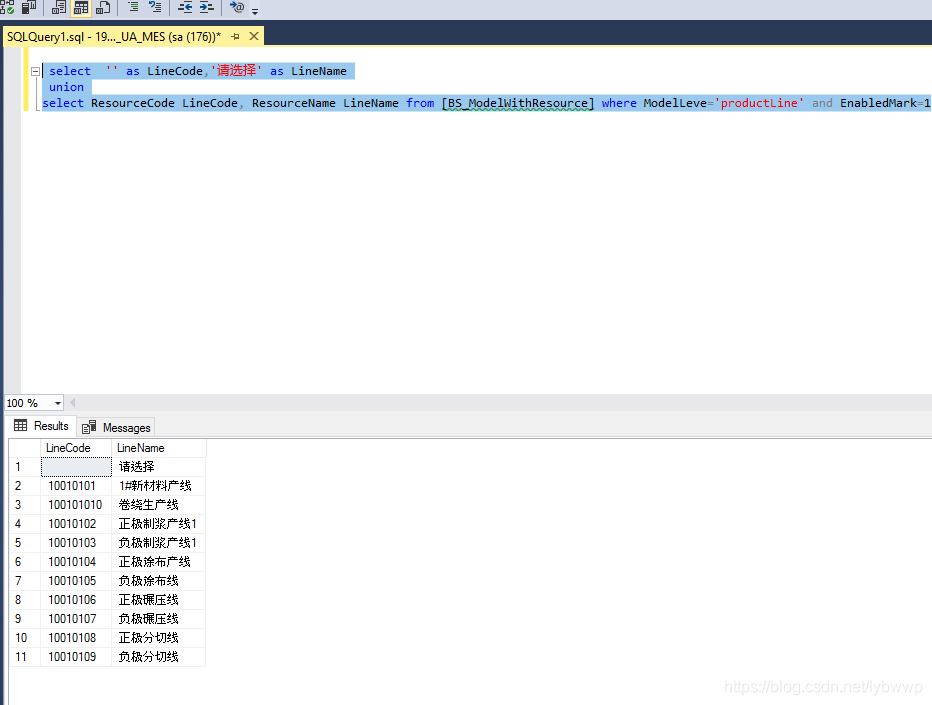Click the Display Estimated Execution Plan icon

7,8
